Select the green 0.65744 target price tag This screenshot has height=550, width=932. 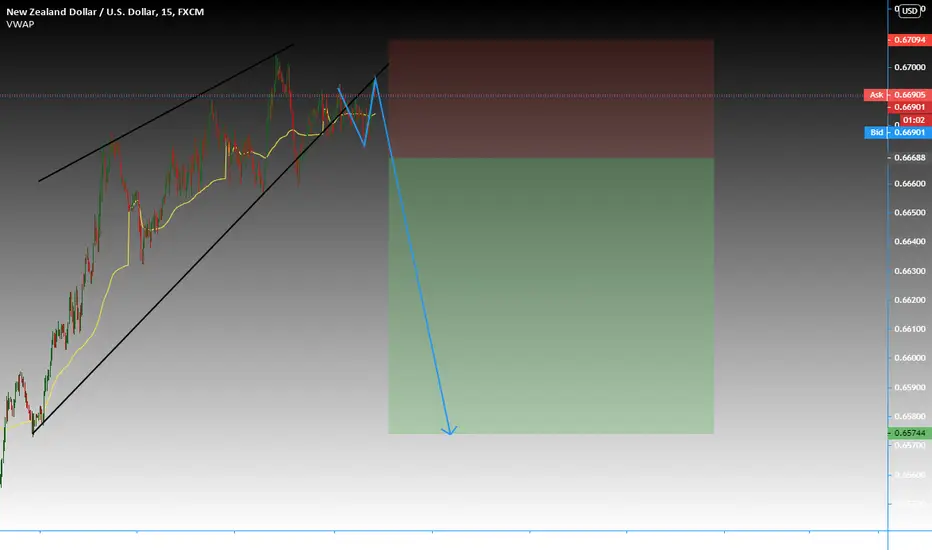909,433
